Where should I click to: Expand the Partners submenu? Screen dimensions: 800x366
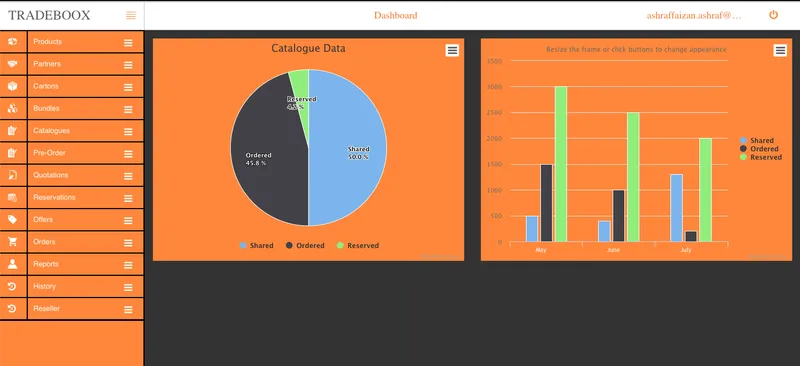128,65
